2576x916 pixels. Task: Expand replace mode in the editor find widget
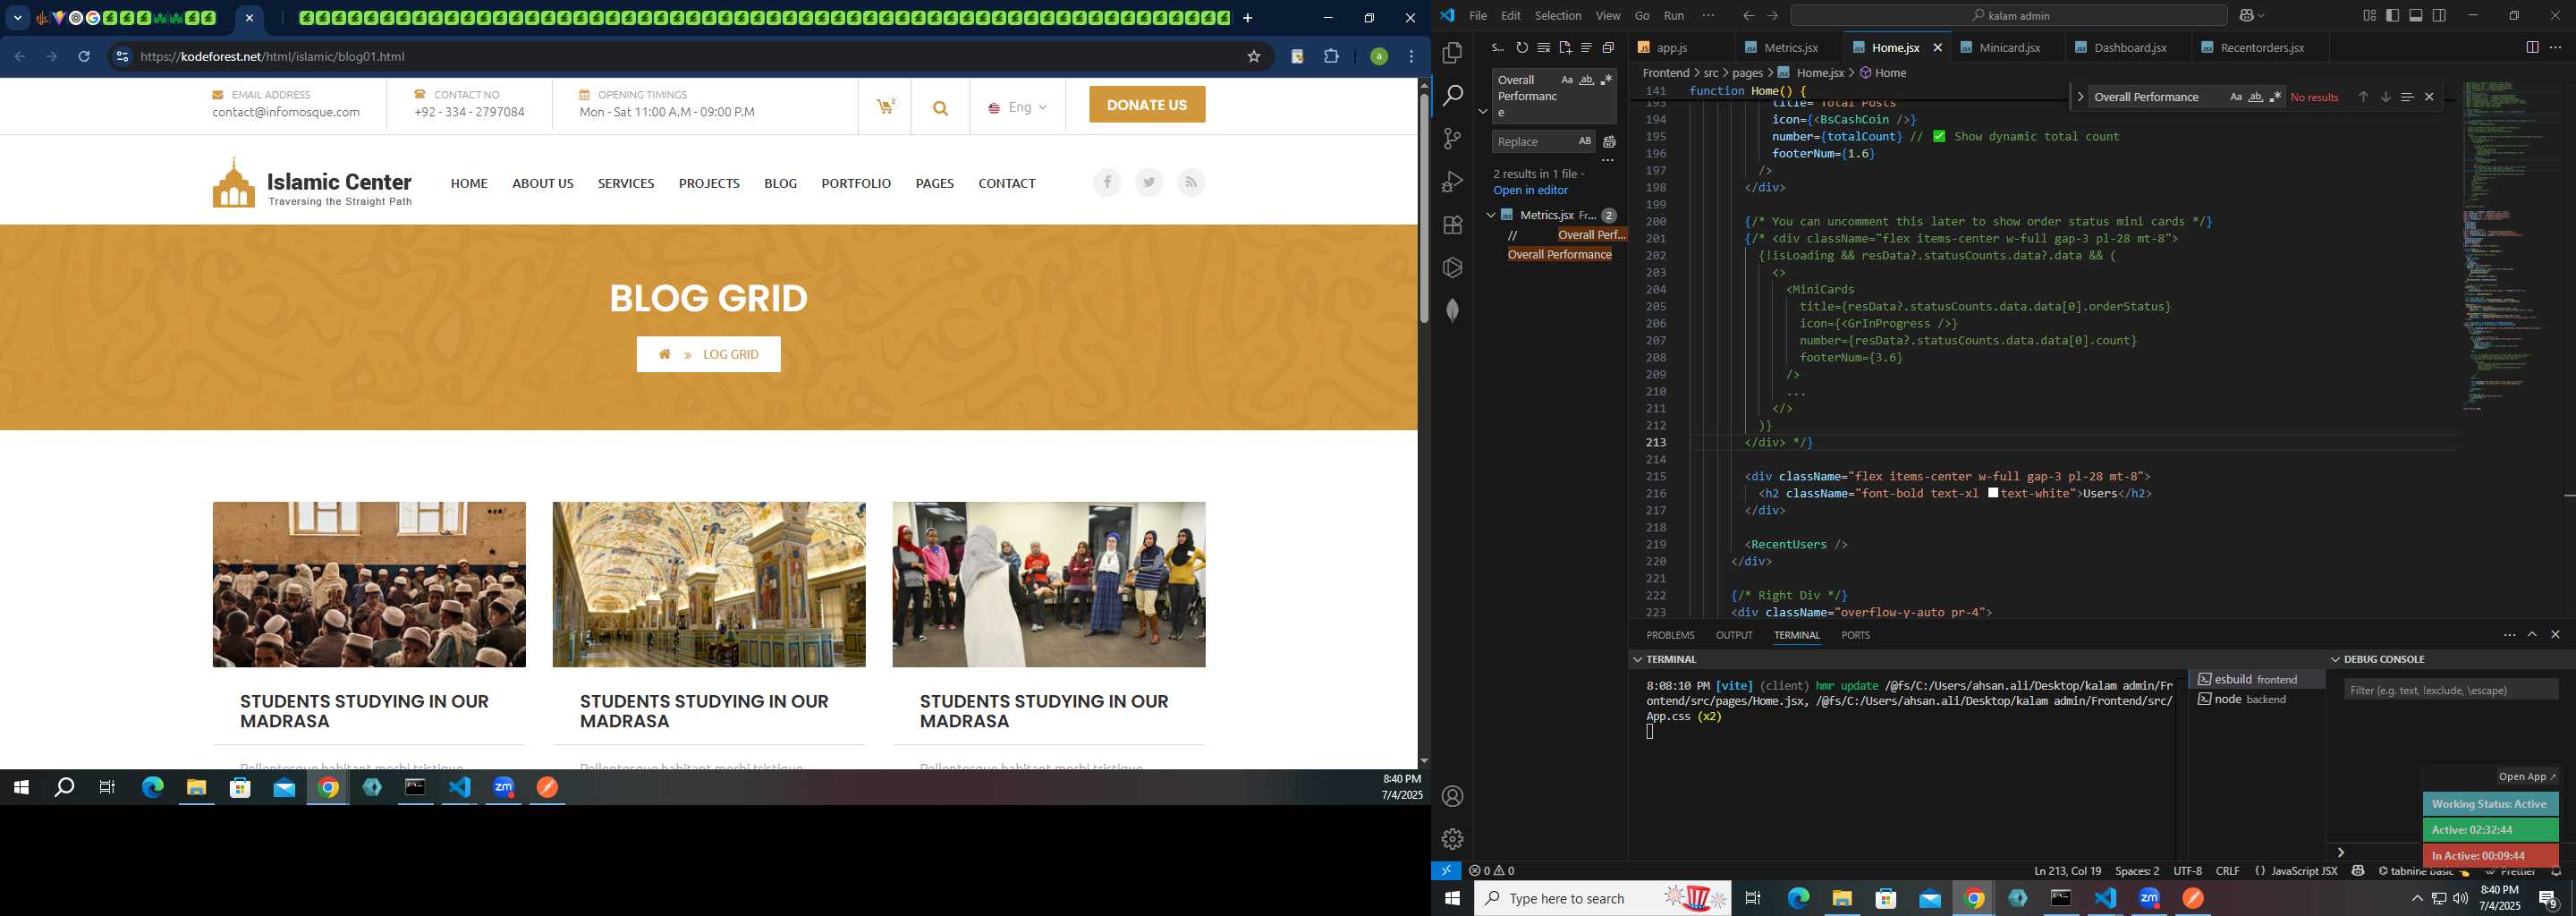[2080, 97]
